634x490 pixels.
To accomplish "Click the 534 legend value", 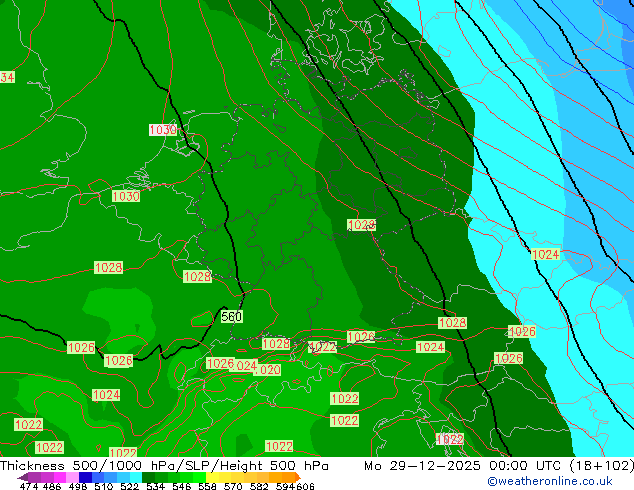I will (155, 486).
